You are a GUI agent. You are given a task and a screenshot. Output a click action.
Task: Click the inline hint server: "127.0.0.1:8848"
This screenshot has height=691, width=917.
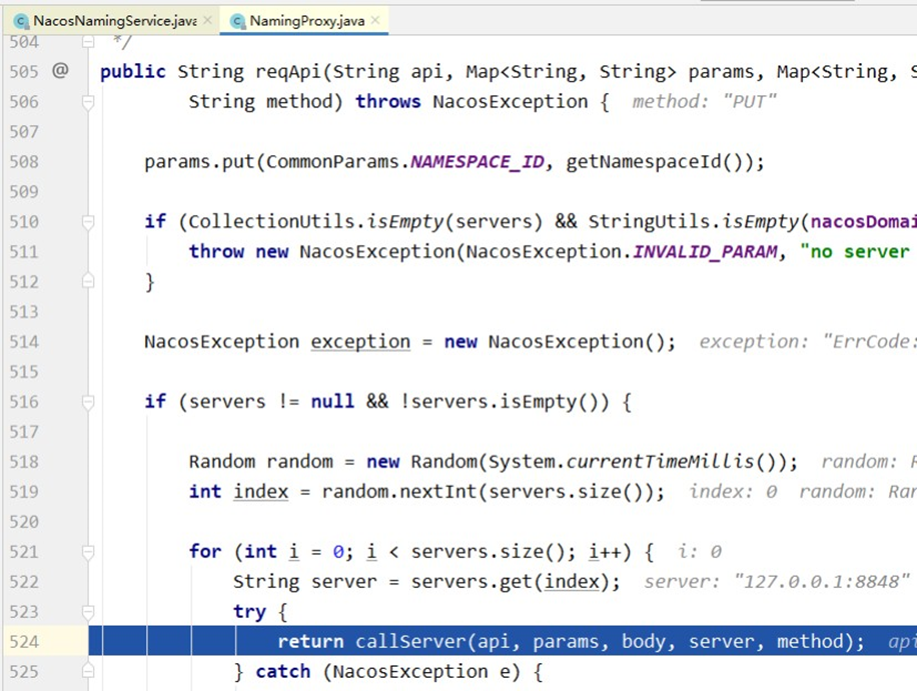click(777, 582)
